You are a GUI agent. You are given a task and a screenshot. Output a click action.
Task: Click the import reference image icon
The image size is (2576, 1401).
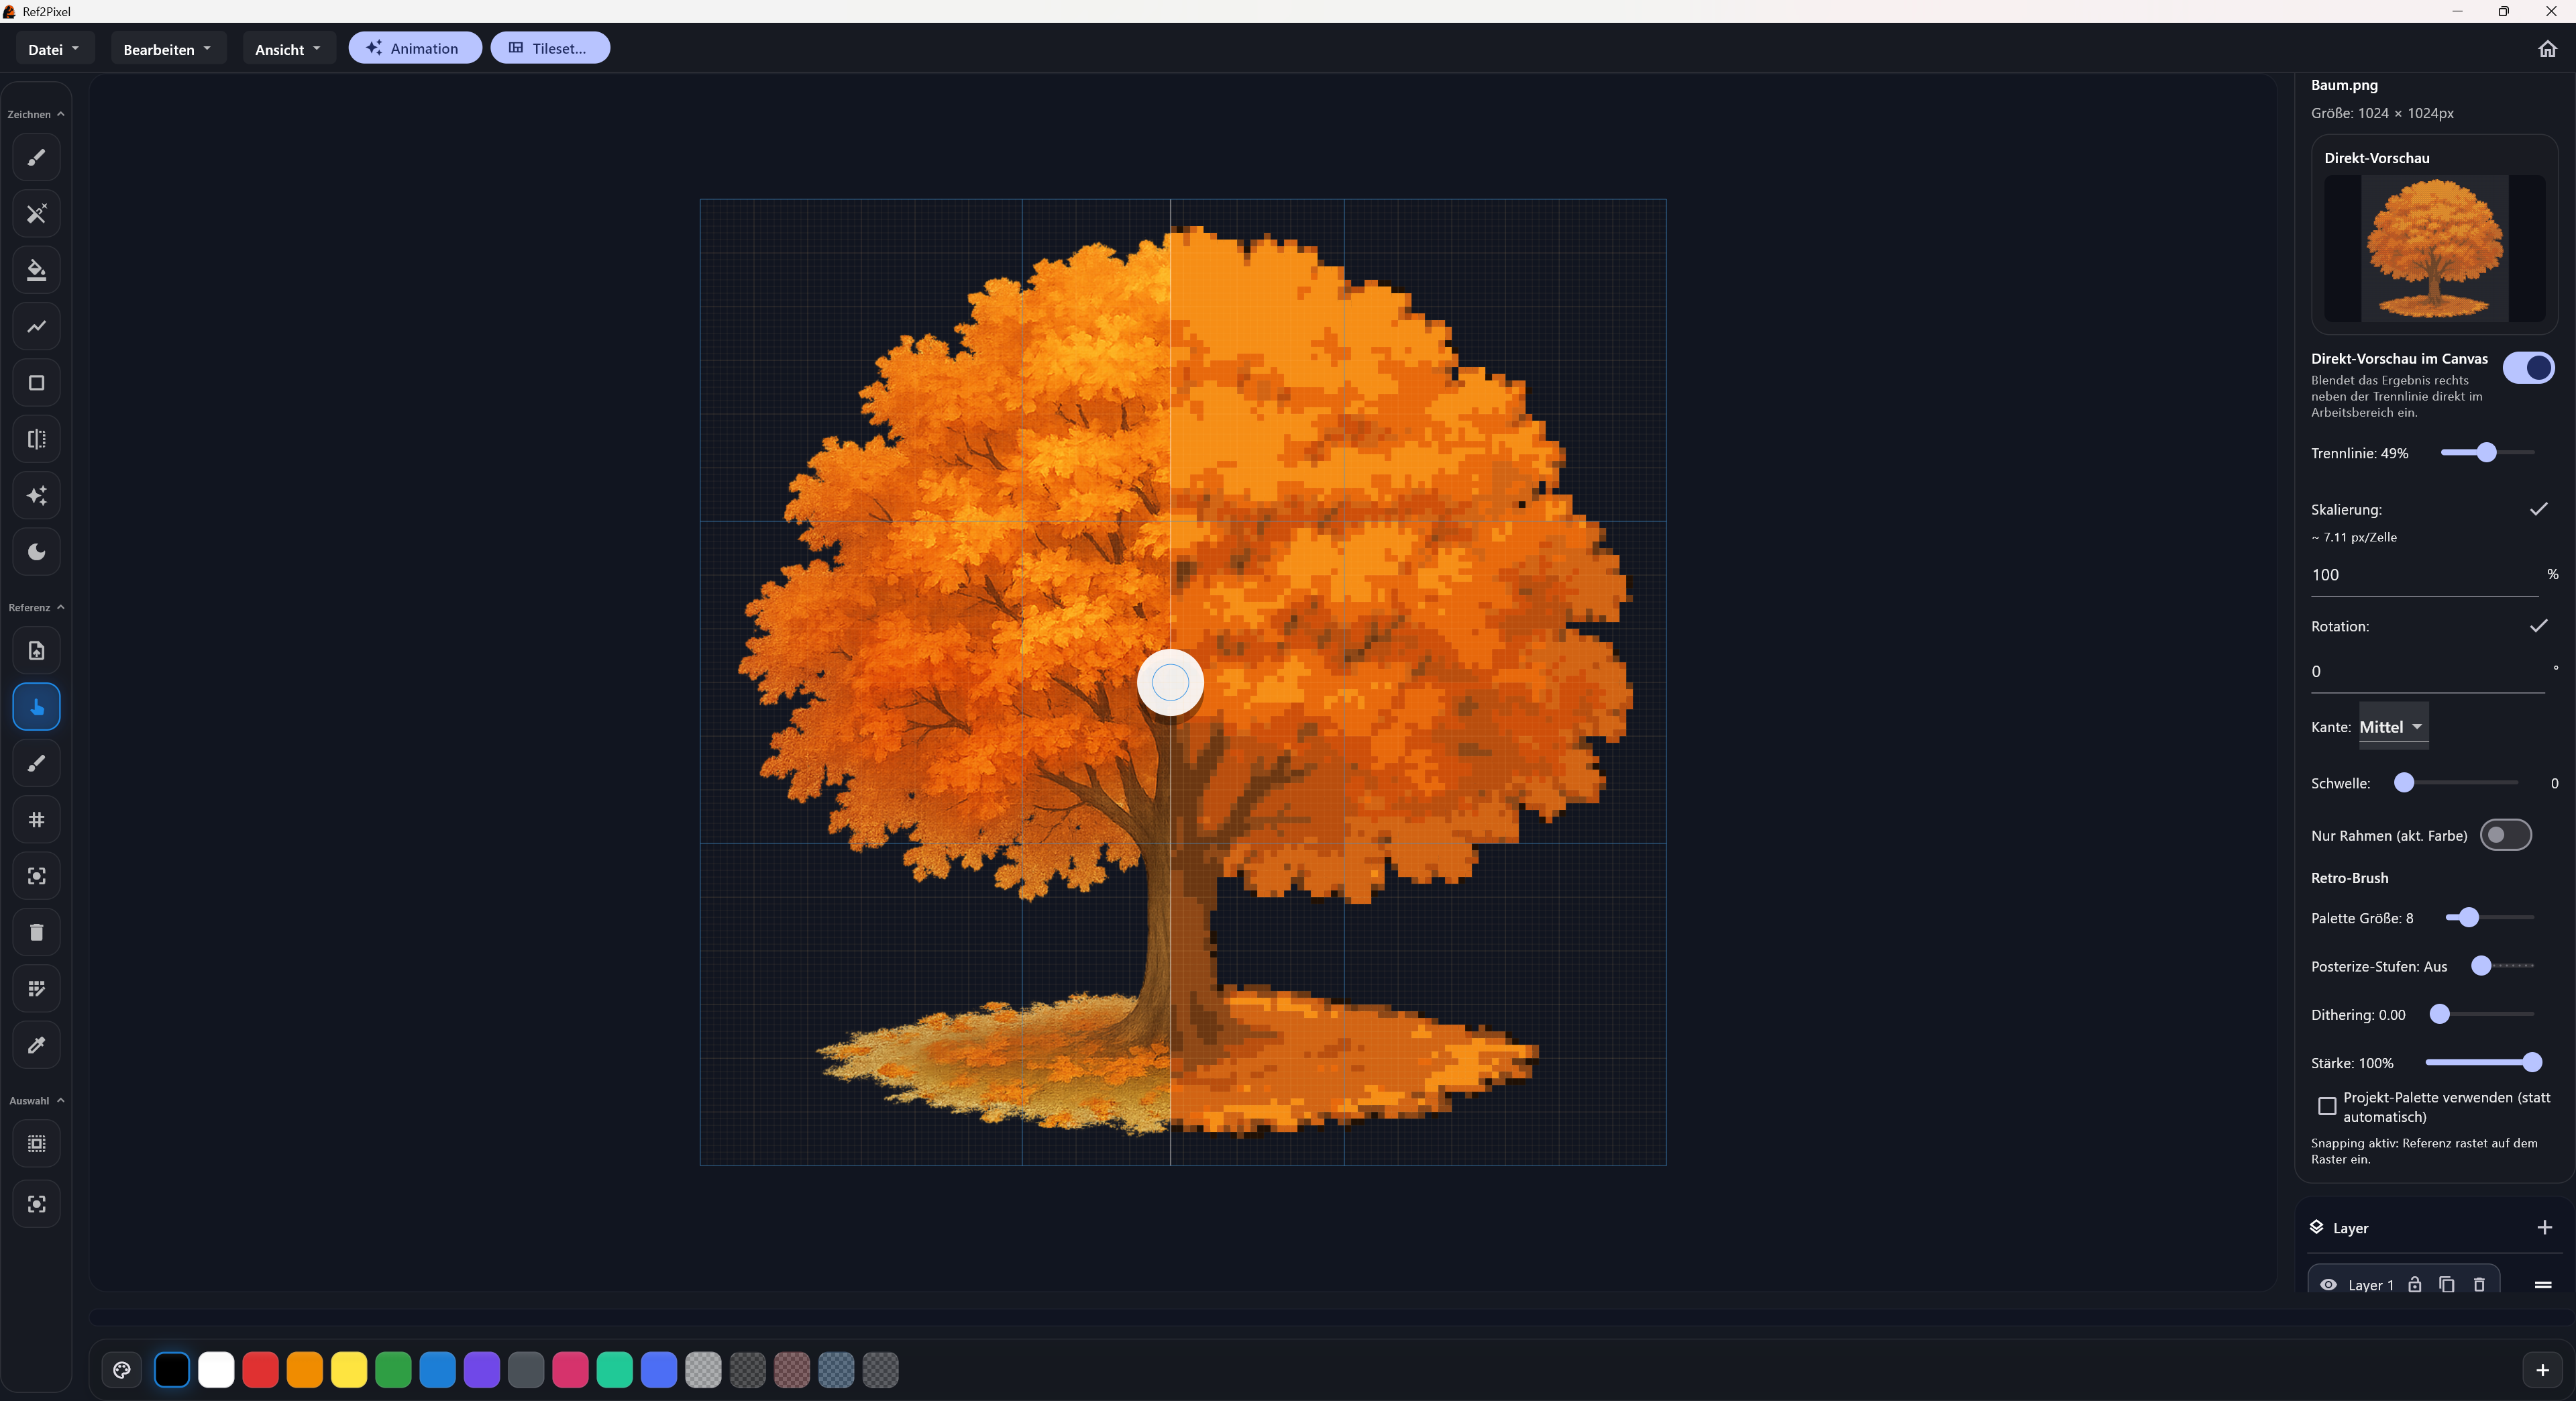pos(37,651)
